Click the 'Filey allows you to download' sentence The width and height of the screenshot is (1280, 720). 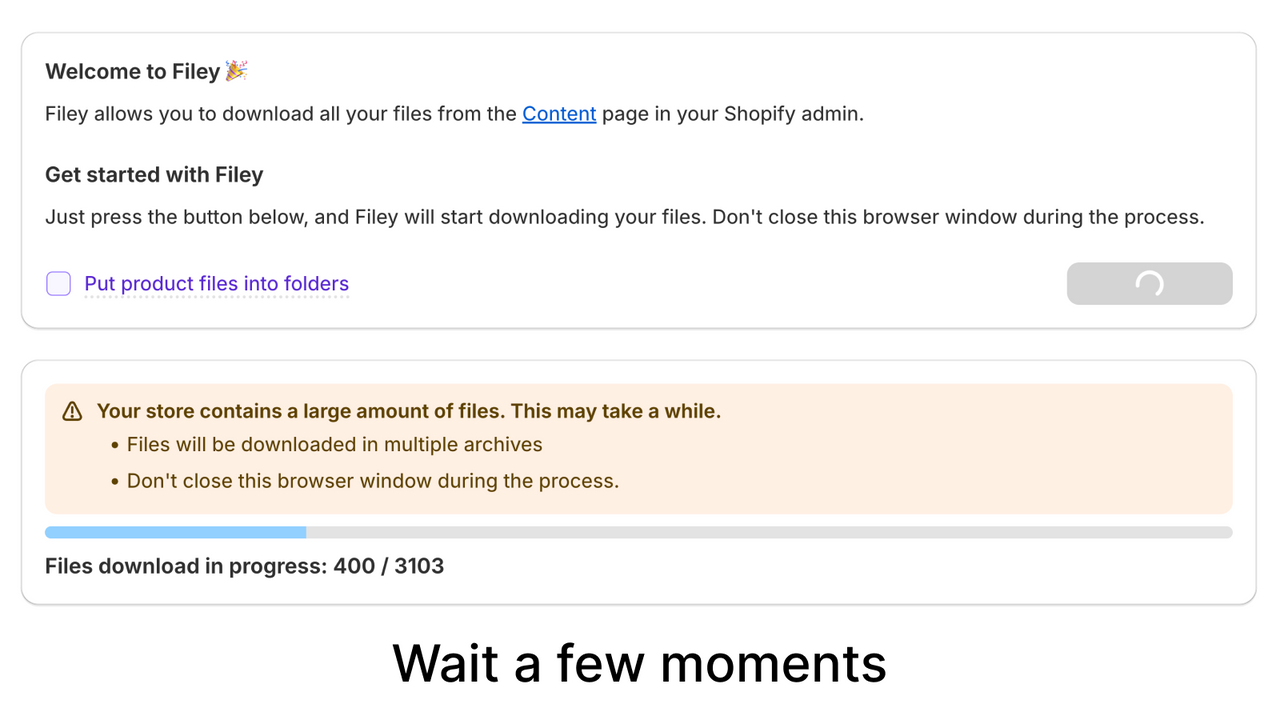click(x=454, y=114)
